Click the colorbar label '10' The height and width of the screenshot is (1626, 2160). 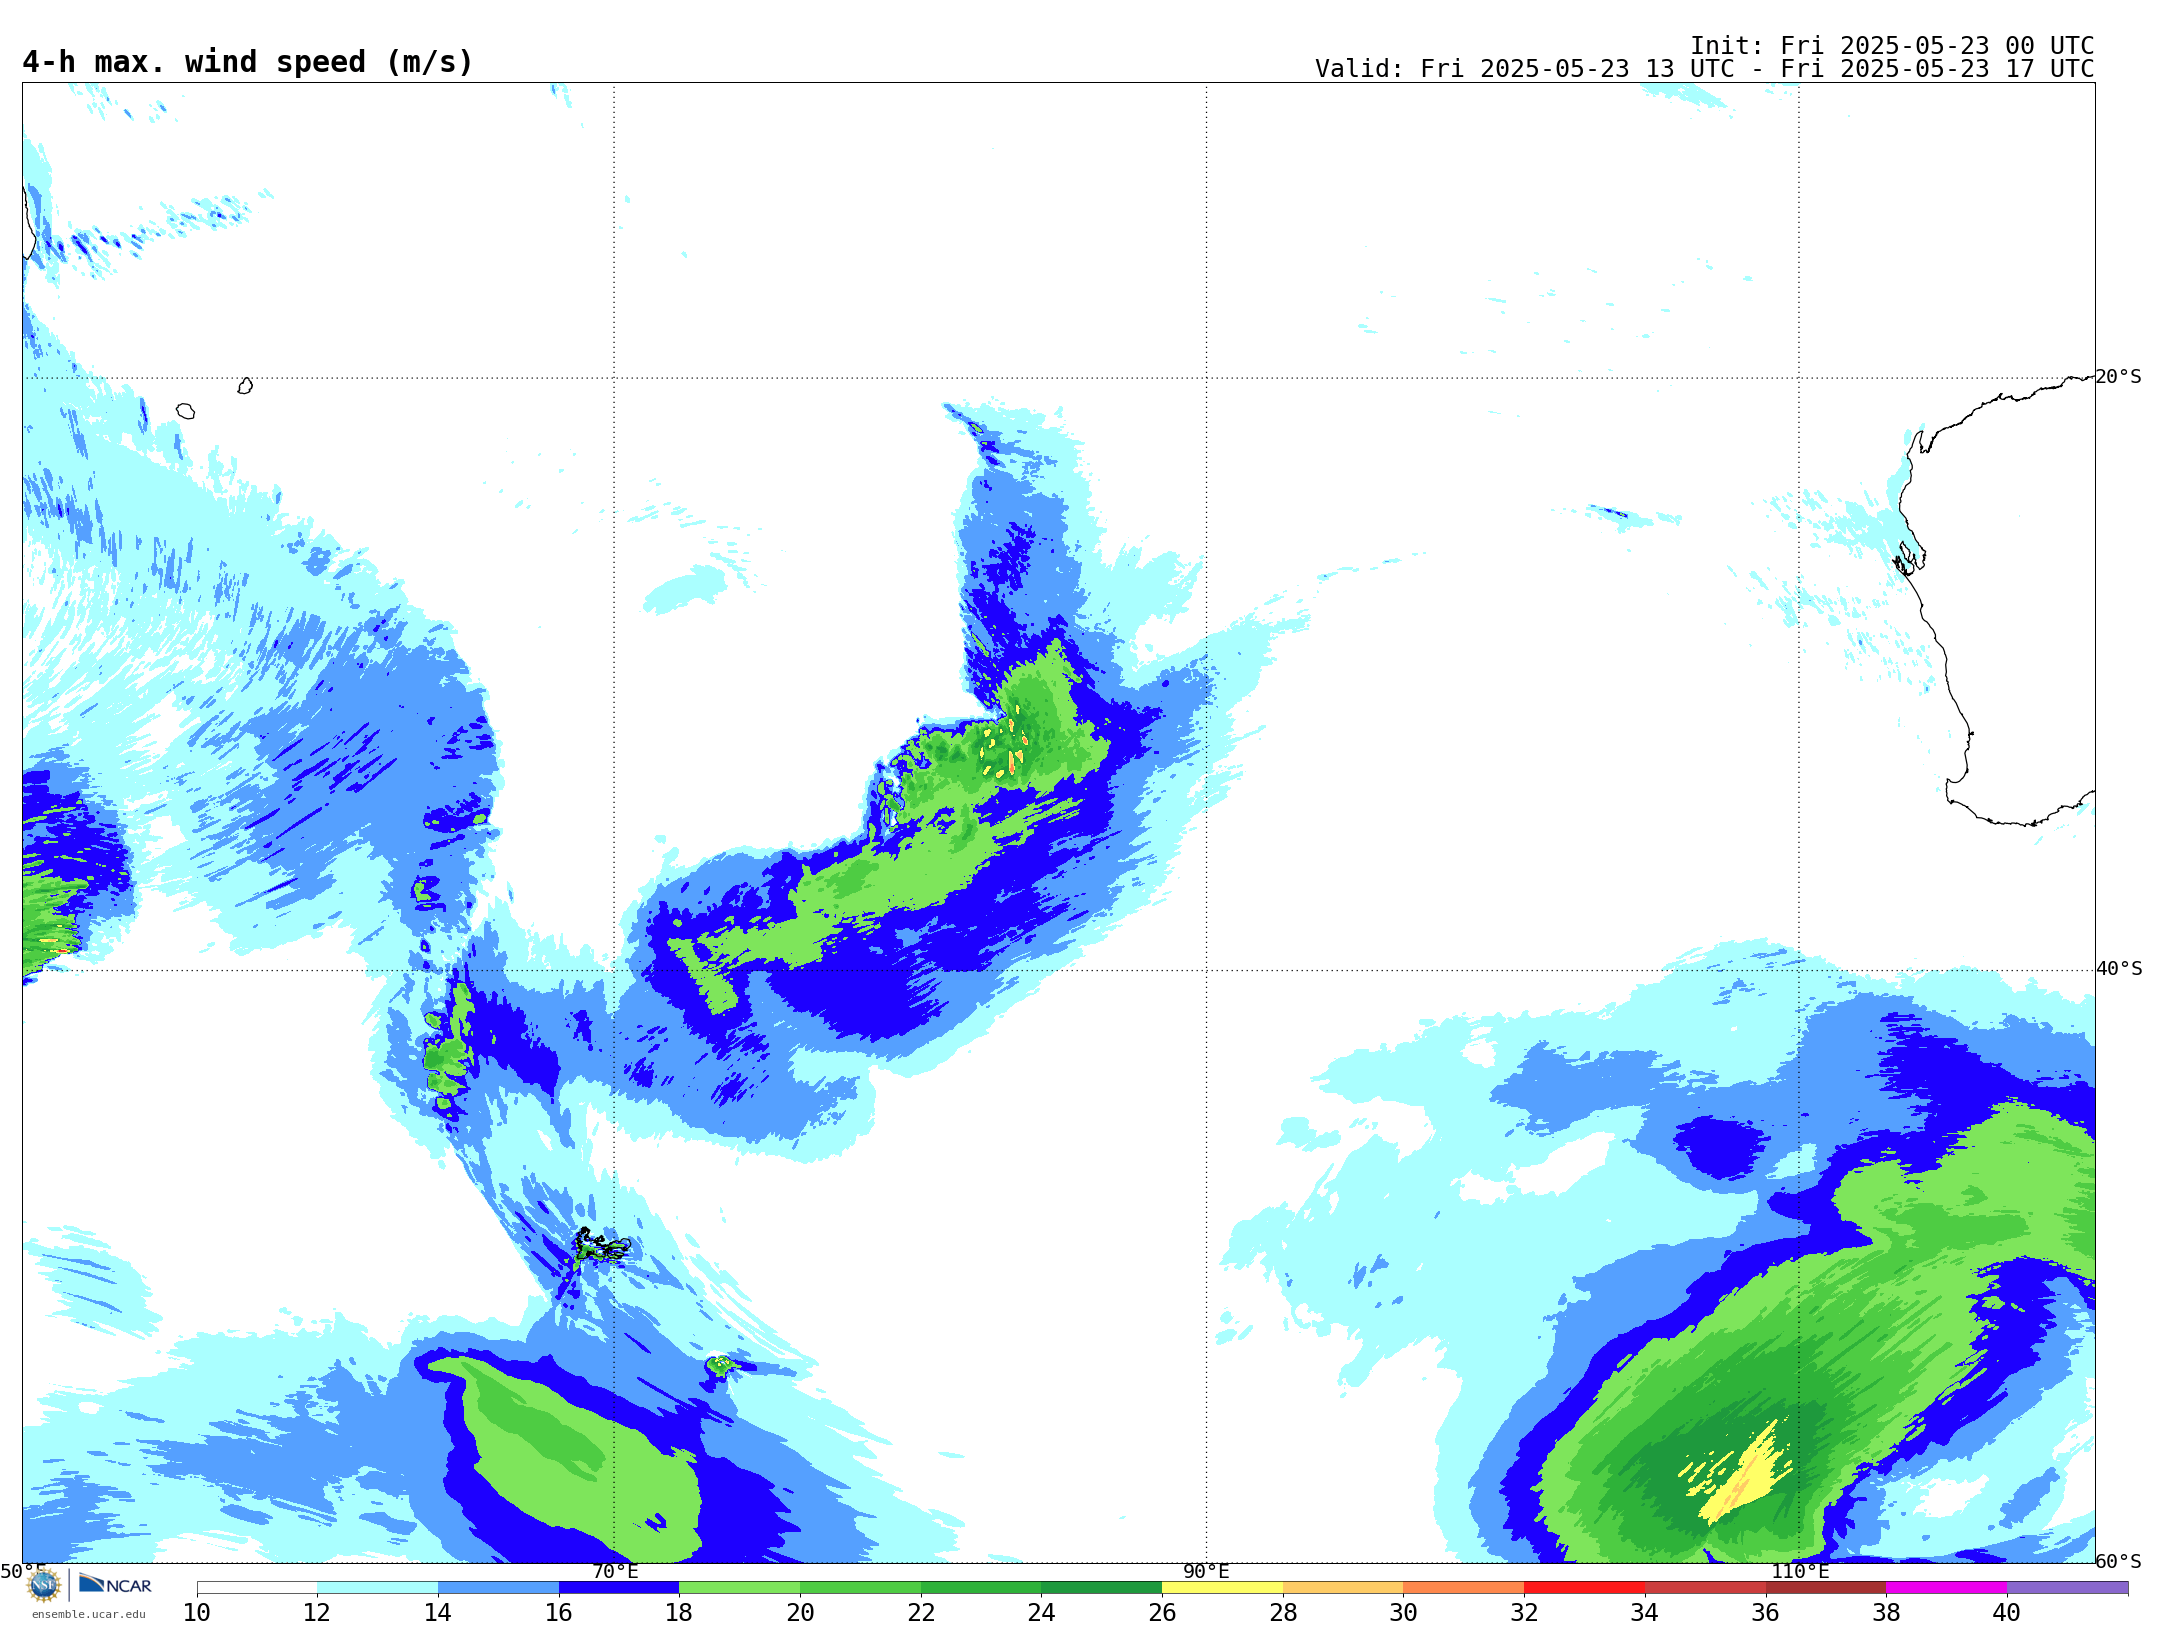(x=197, y=1612)
